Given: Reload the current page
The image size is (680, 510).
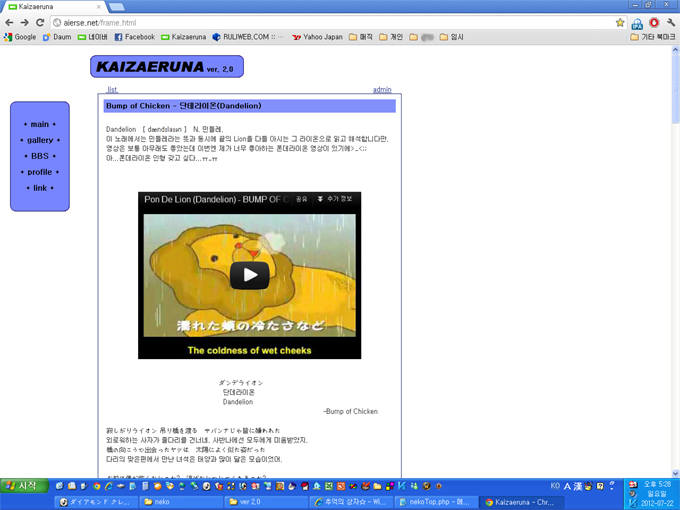Looking at the screenshot, I should point(40,23).
